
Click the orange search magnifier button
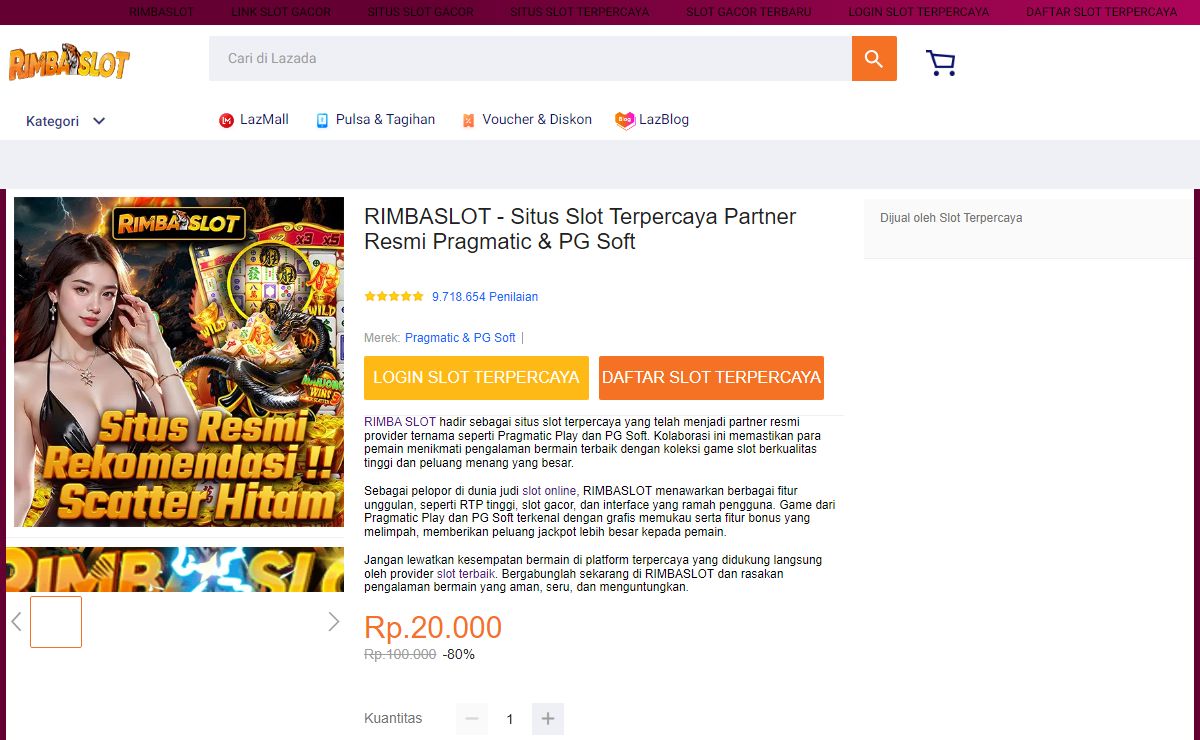pos(874,59)
